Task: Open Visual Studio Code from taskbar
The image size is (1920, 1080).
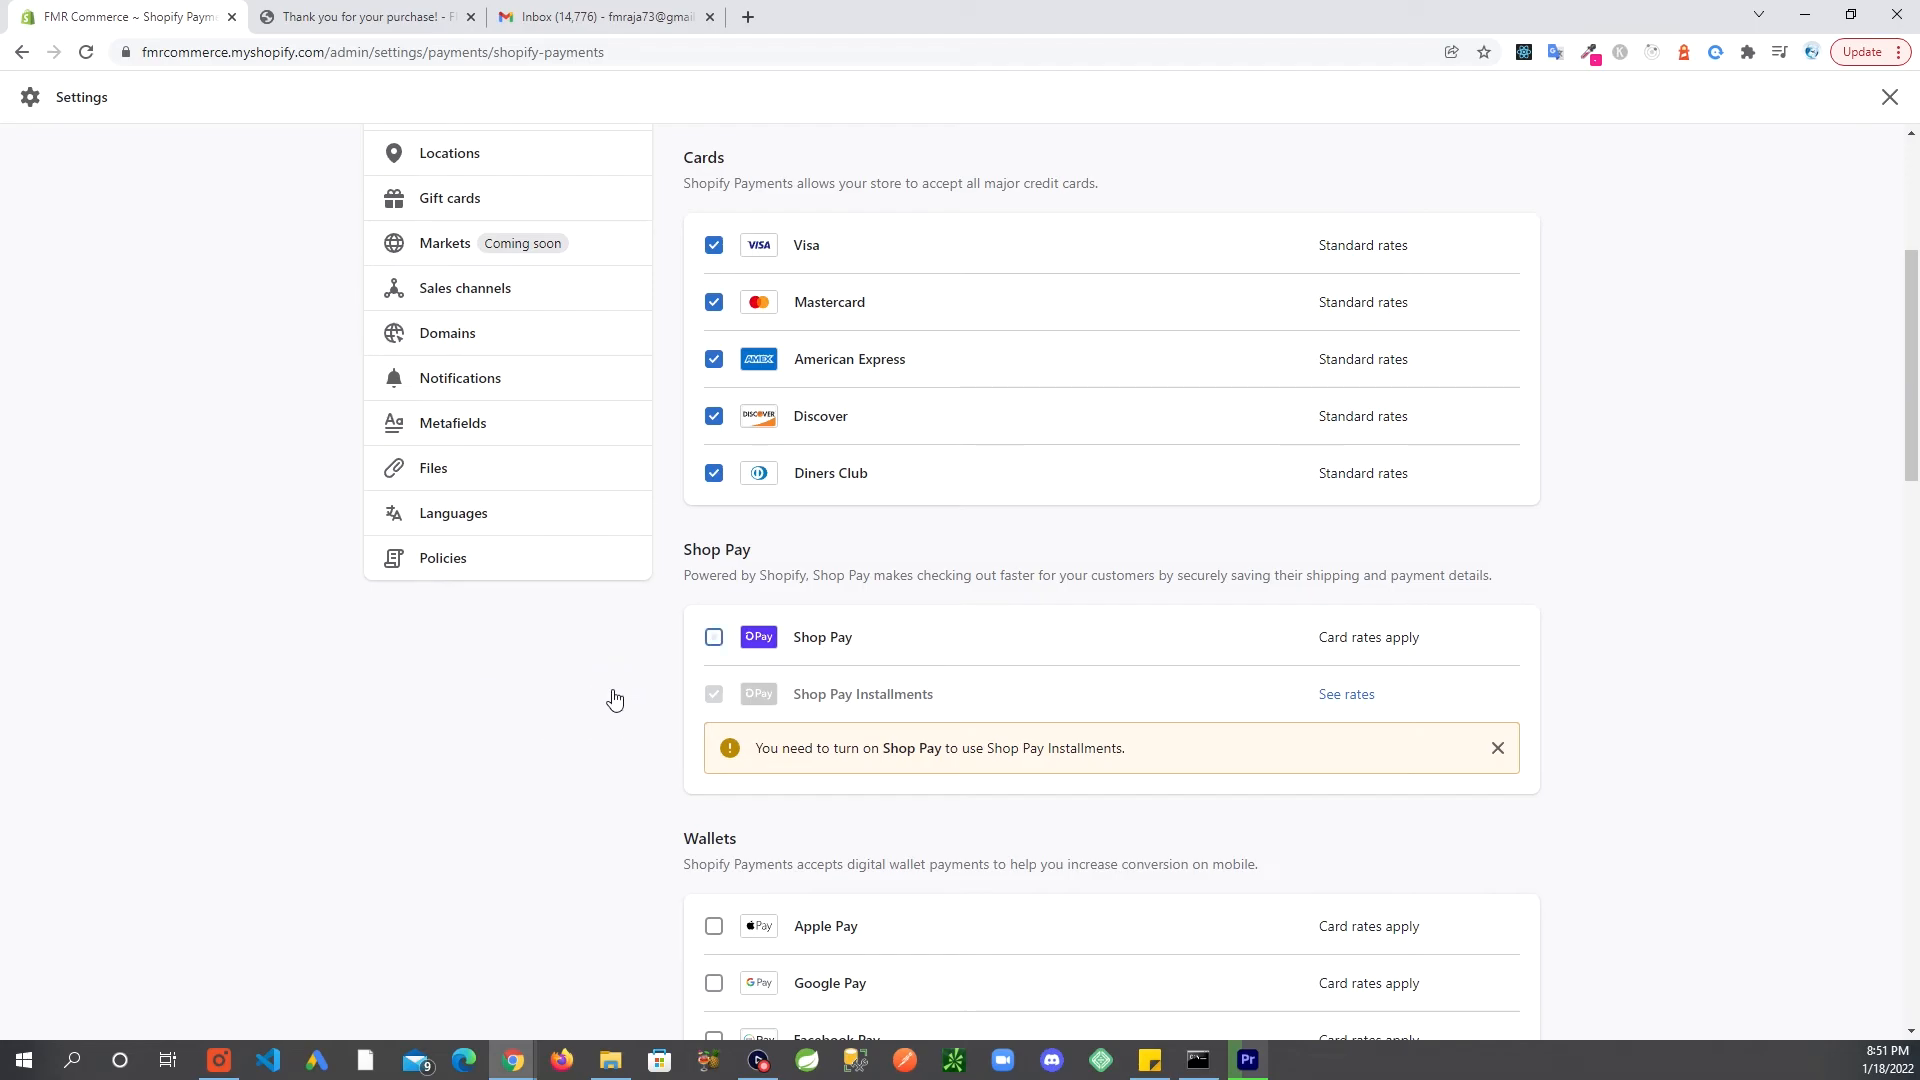Action: click(268, 1060)
